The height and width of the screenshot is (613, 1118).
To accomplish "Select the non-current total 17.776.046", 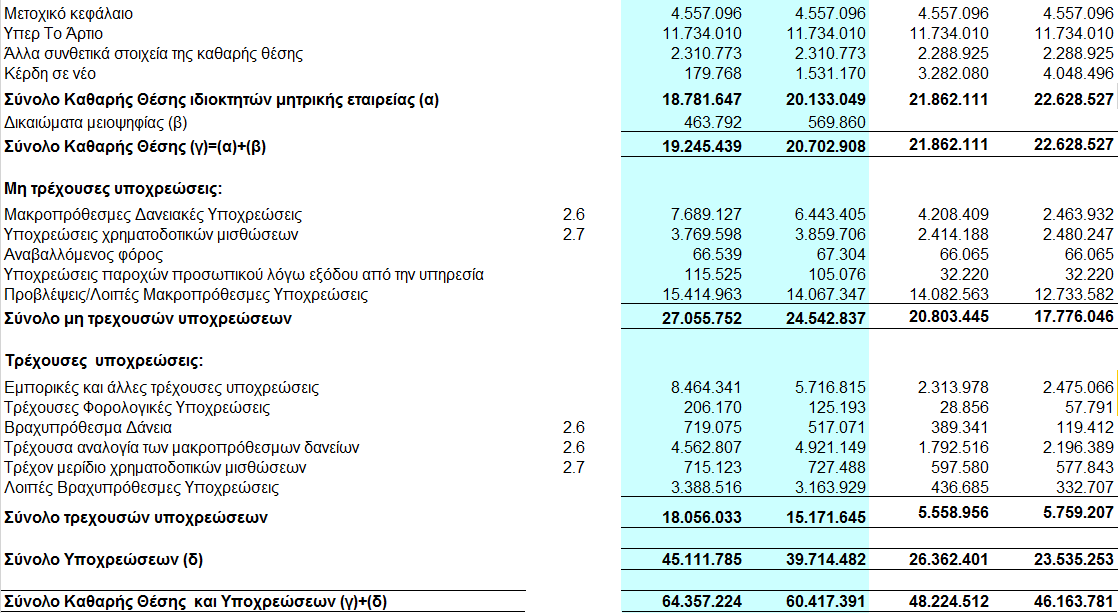I will (1074, 316).
